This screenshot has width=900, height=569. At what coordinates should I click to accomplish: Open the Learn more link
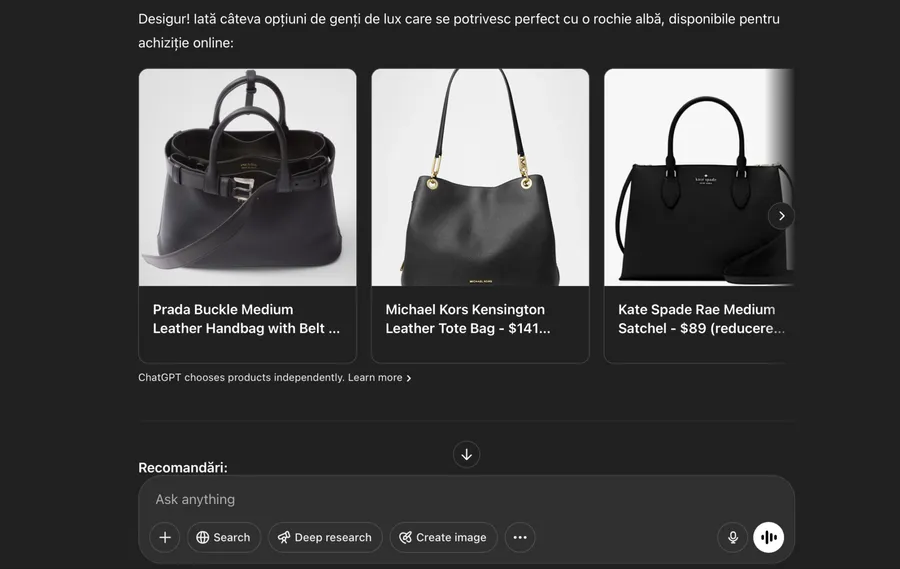pyautogui.click(x=379, y=378)
